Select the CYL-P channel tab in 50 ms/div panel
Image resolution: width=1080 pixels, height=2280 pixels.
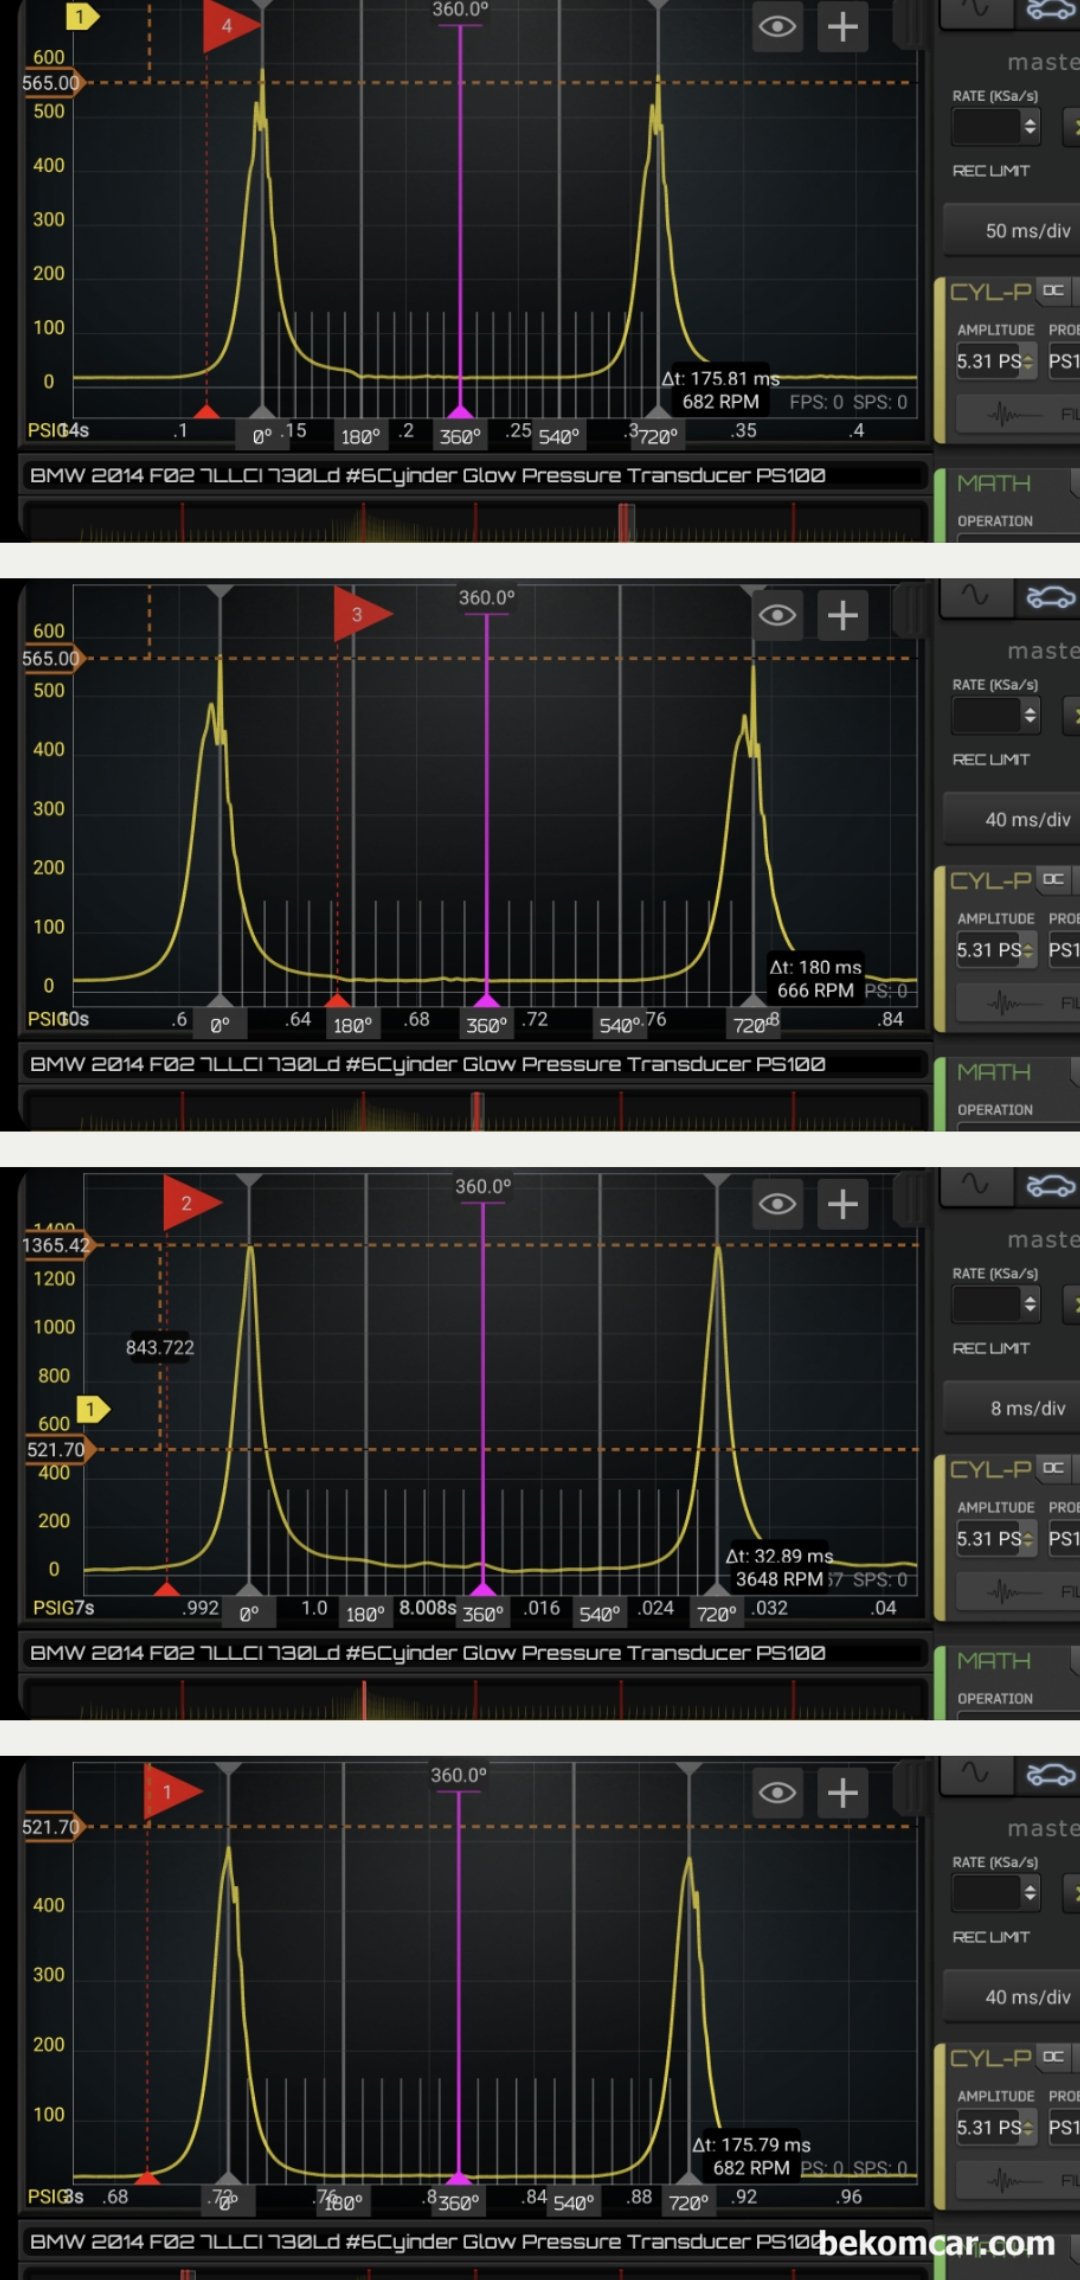click(990, 292)
